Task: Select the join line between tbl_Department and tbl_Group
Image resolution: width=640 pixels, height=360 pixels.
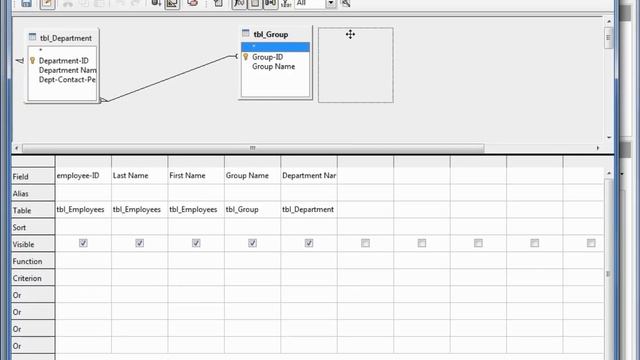Action: coord(170,78)
